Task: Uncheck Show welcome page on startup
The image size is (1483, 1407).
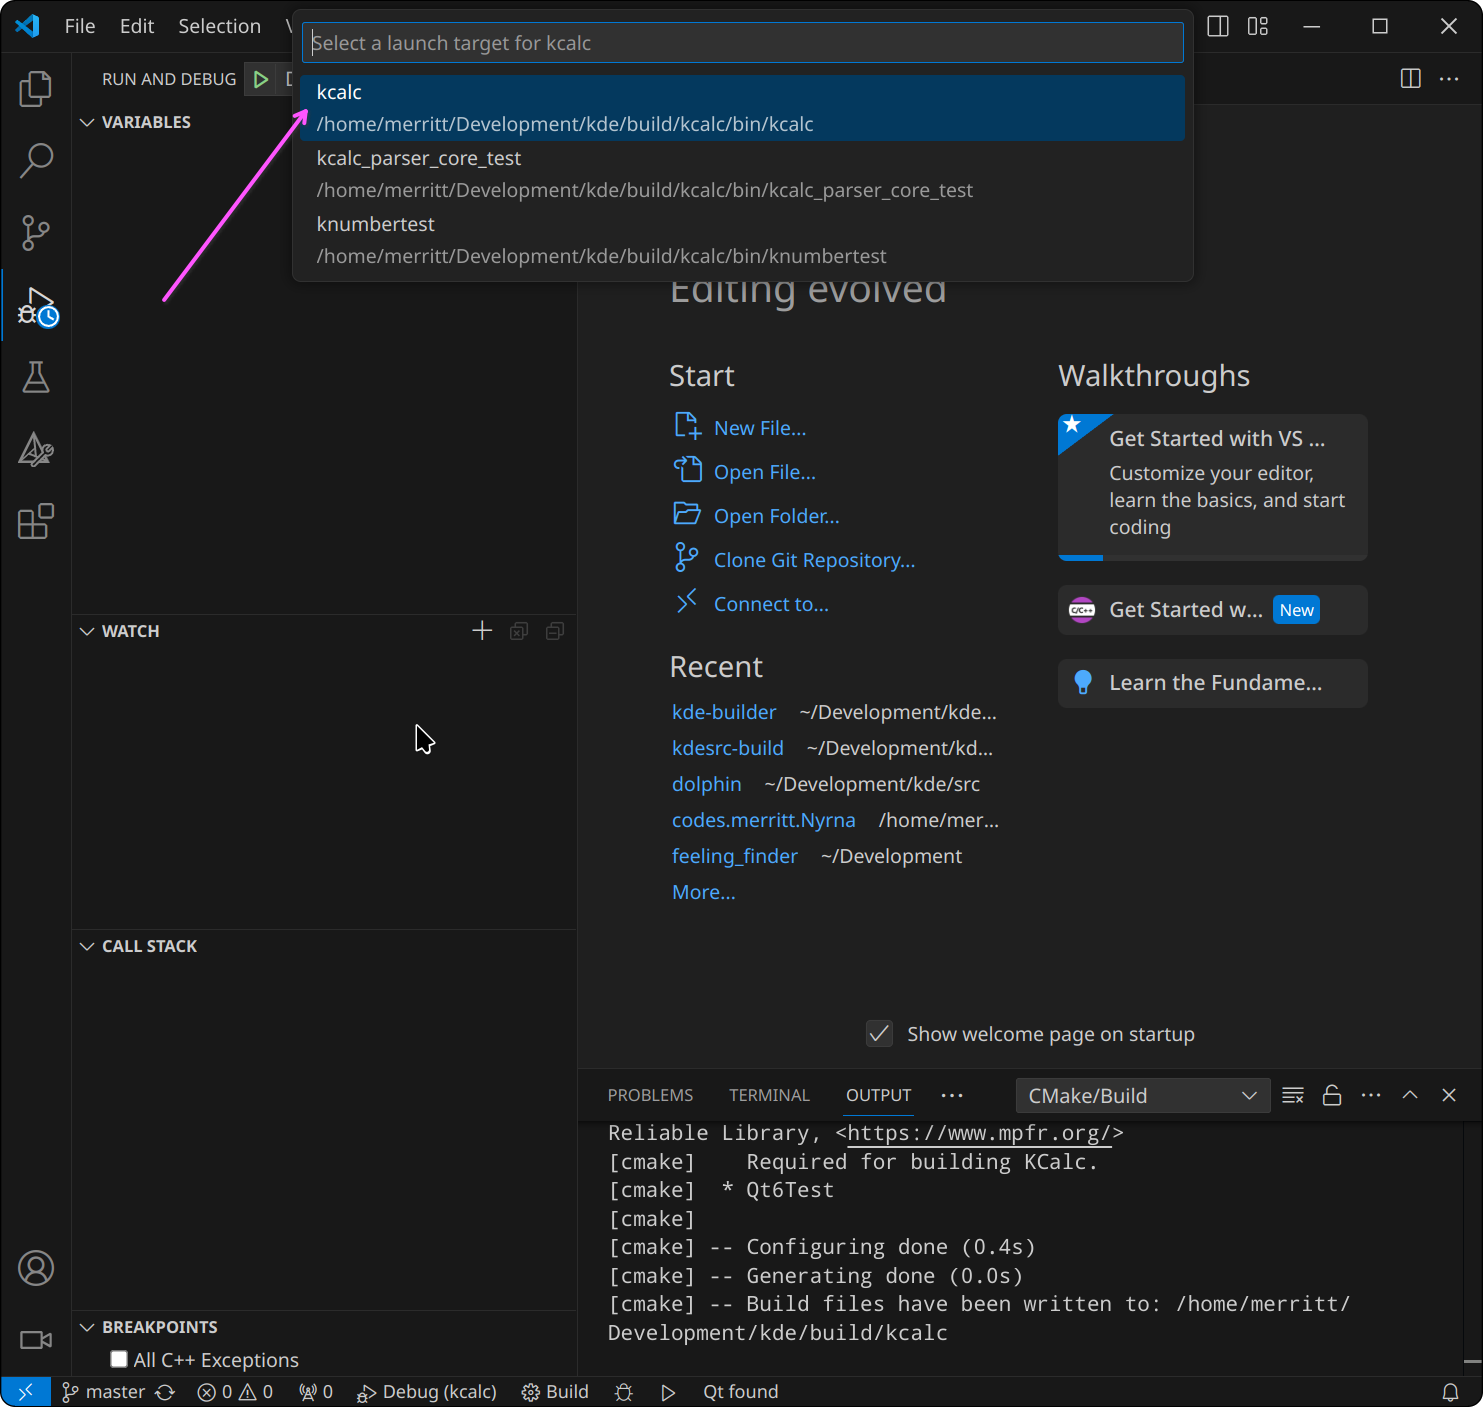Action: click(879, 1034)
